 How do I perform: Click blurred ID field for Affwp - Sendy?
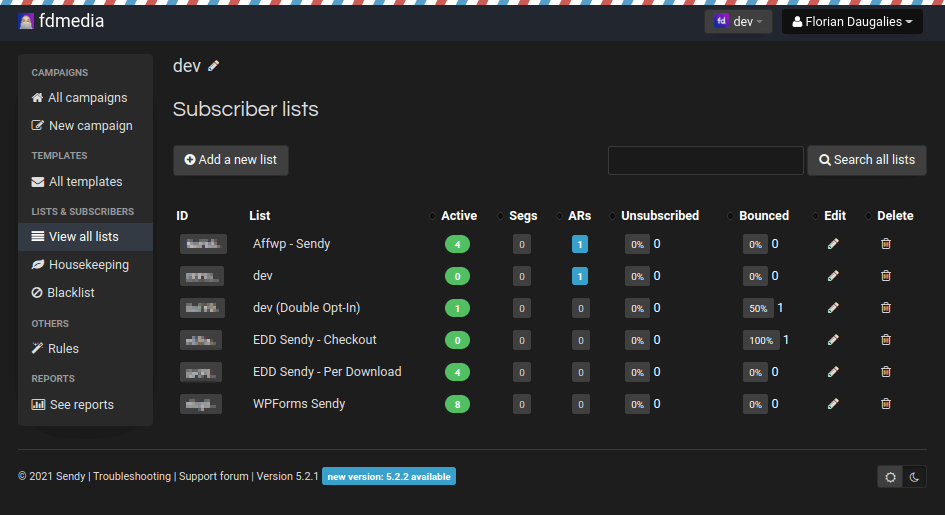click(x=203, y=244)
